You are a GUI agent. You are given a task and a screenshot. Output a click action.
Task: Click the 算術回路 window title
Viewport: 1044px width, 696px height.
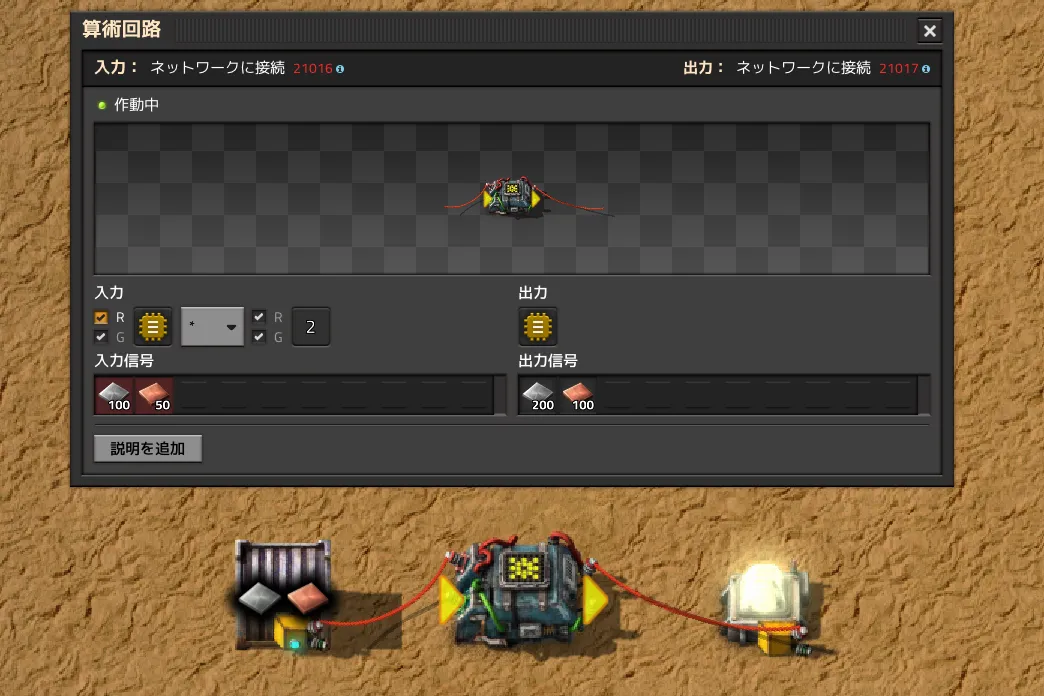[122, 29]
